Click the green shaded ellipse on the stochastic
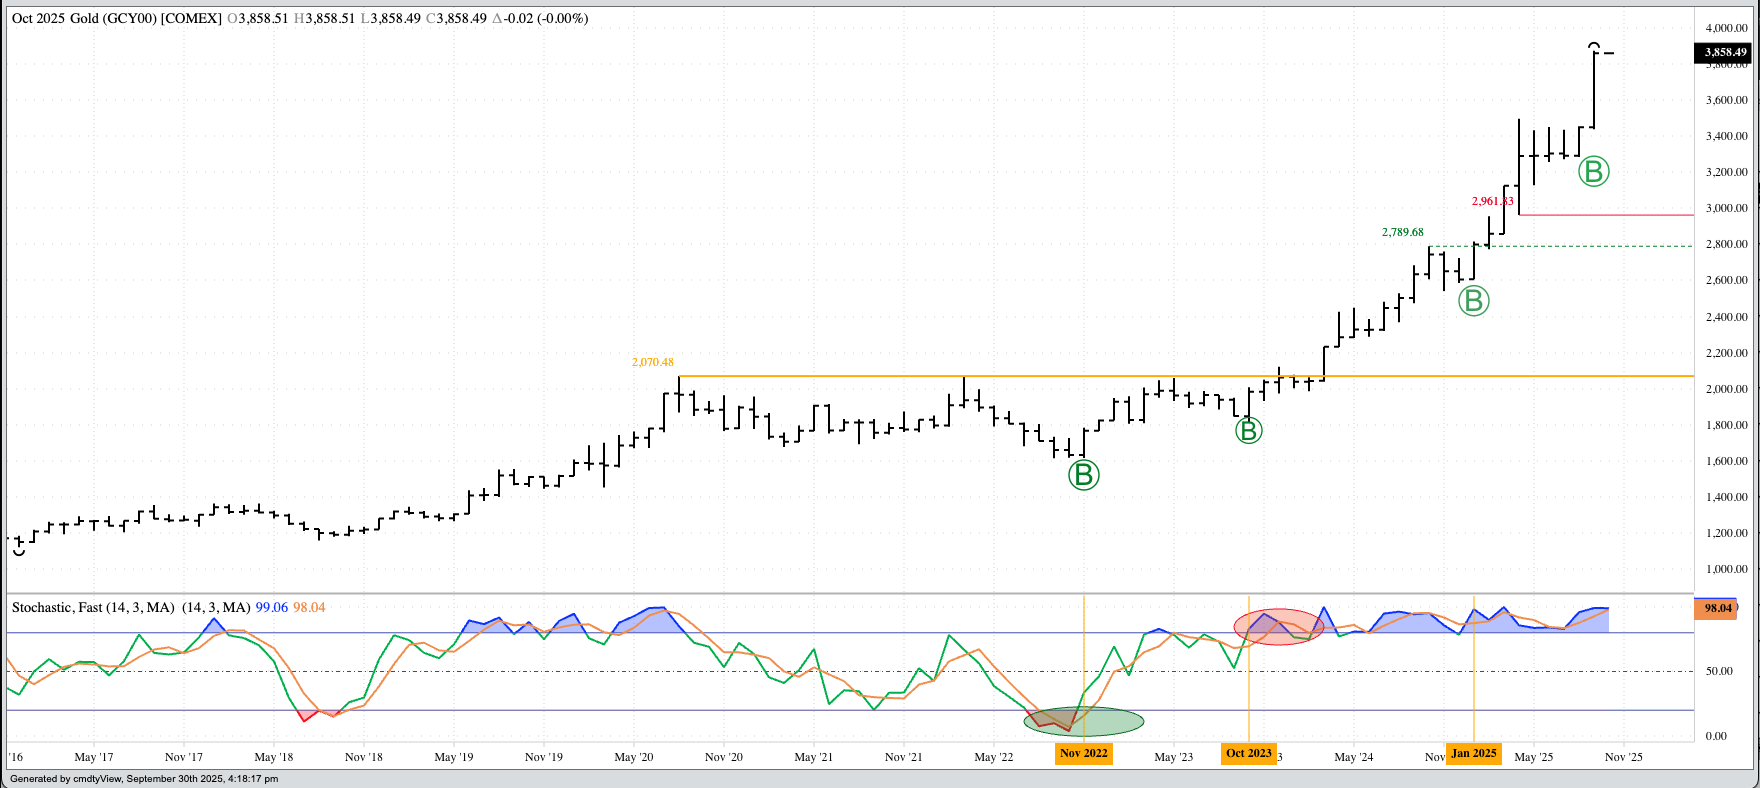The height and width of the screenshot is (788, 1760). click(1084, 720)
